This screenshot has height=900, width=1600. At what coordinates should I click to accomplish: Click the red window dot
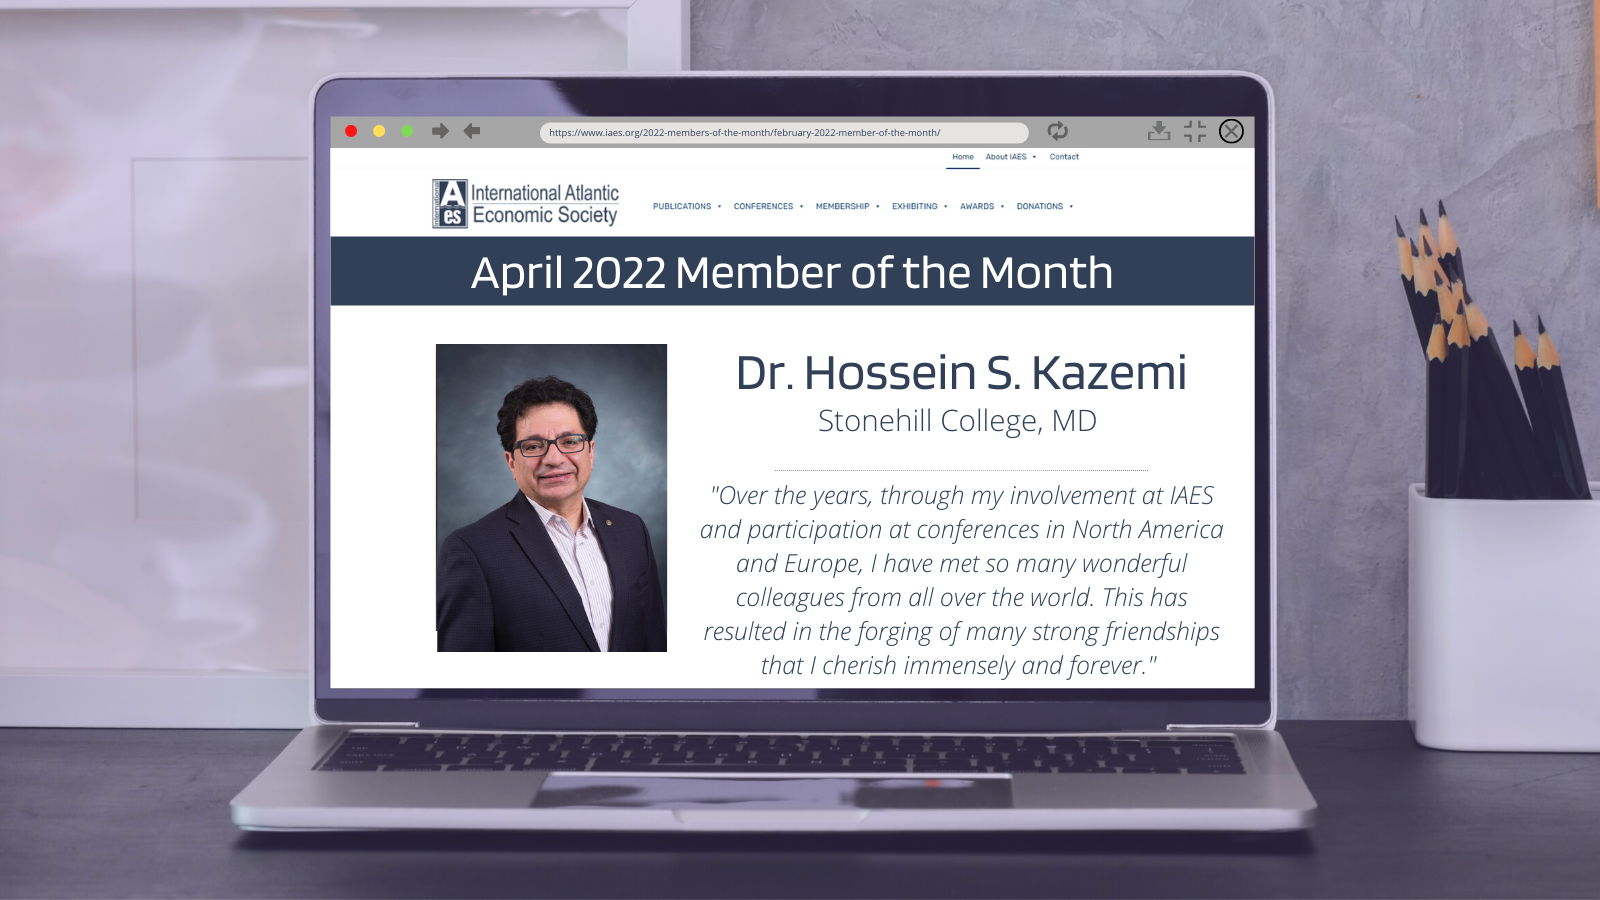(x=351, y=131)
